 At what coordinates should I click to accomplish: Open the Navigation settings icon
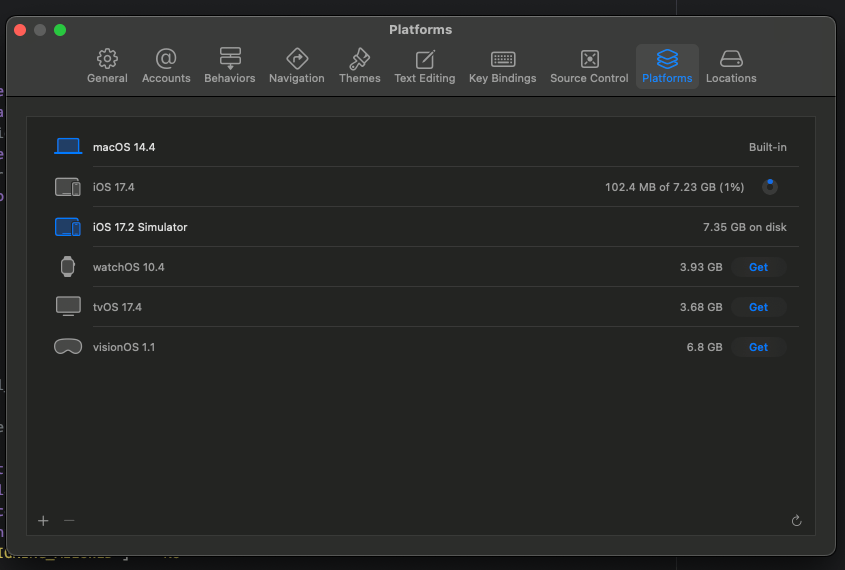coord(297,59)
